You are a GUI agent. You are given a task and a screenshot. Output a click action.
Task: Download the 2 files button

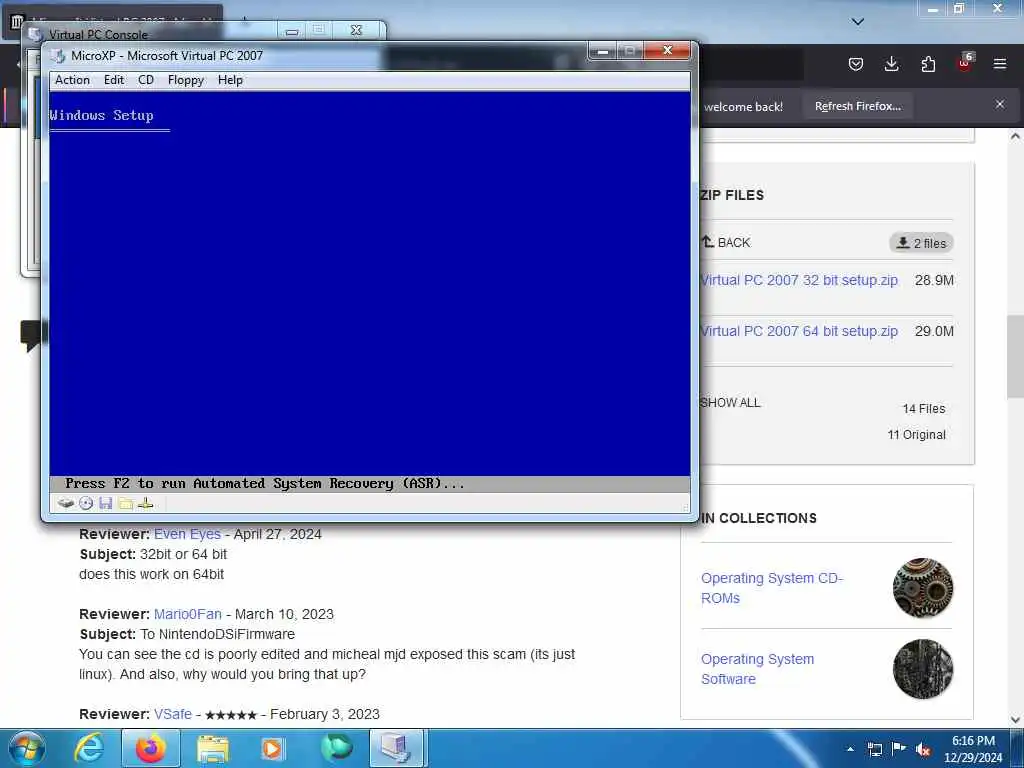click(x=921, y=243)
